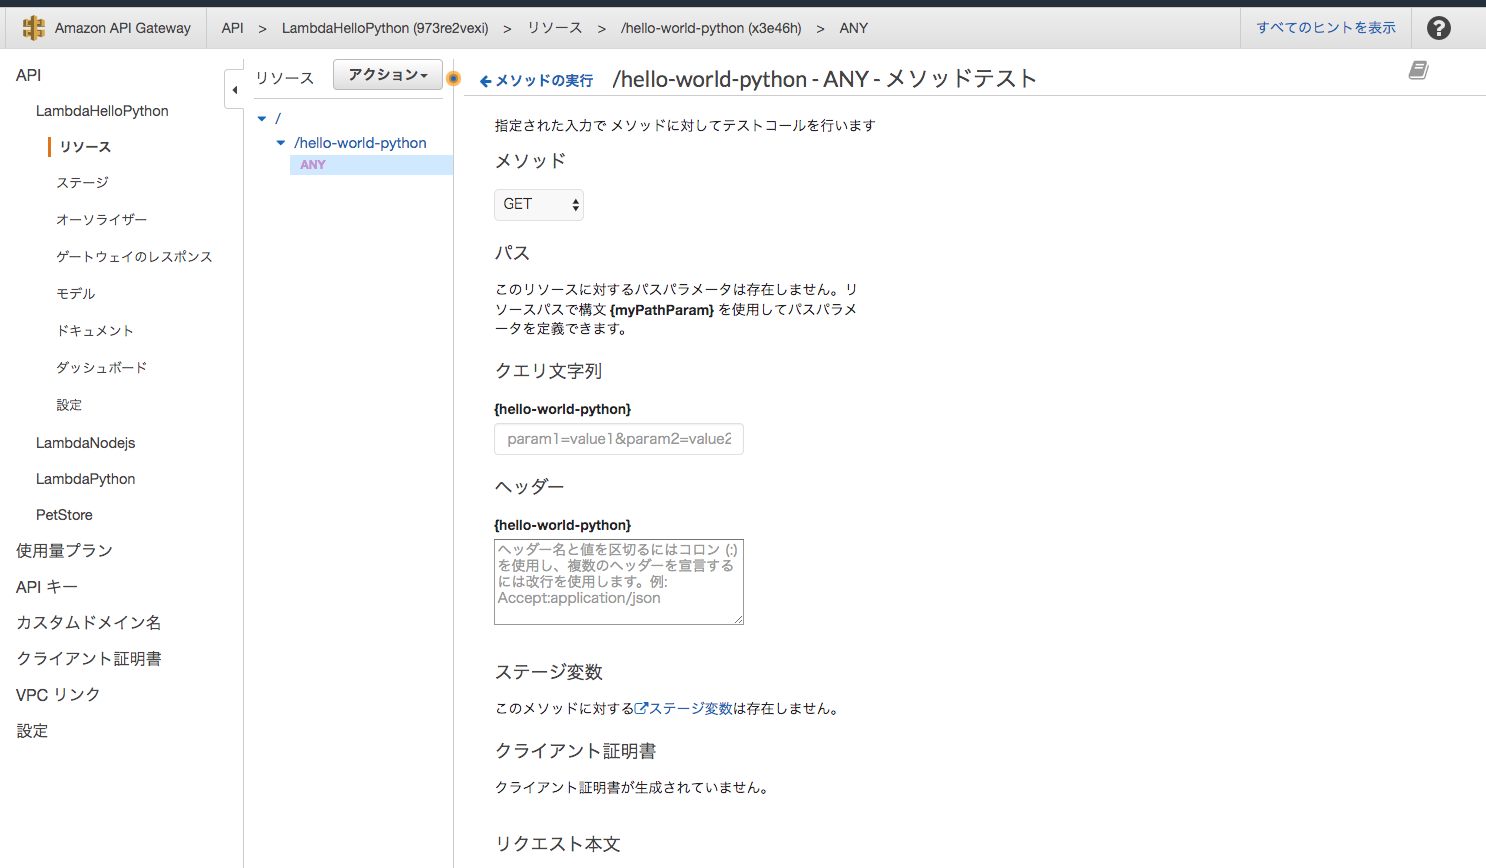
Task: Click LambdaHelloPython (973re2vexi) breadcrumb
Action: click(x=385, y=28)
